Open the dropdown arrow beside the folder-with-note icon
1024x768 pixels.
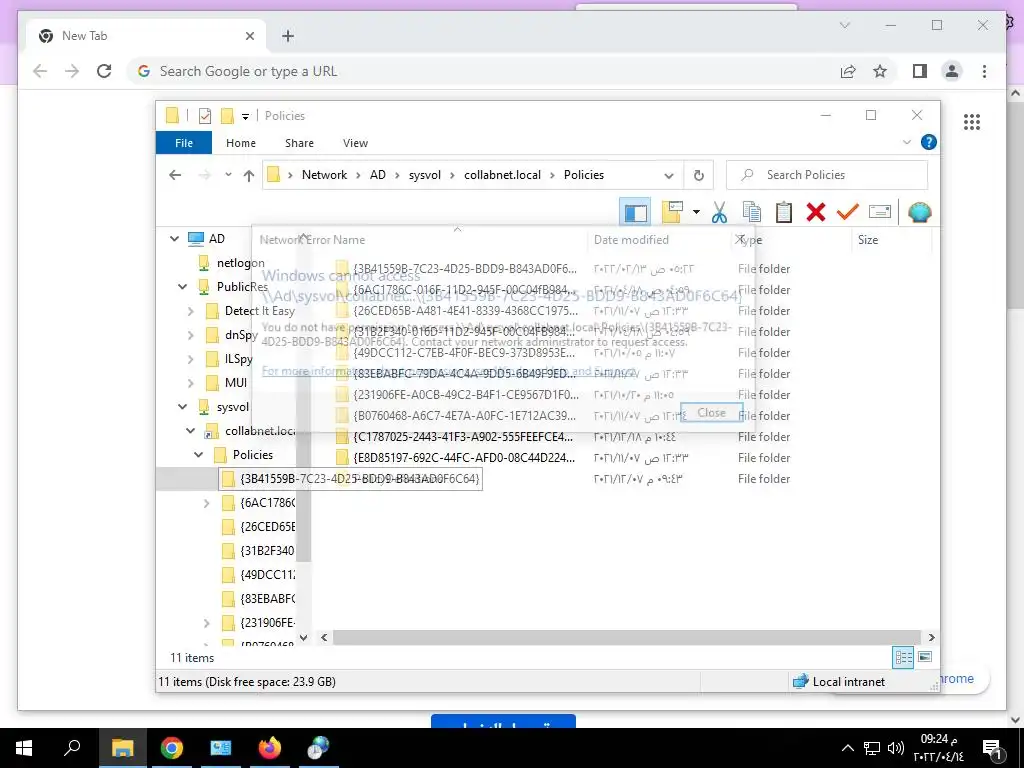696,212
